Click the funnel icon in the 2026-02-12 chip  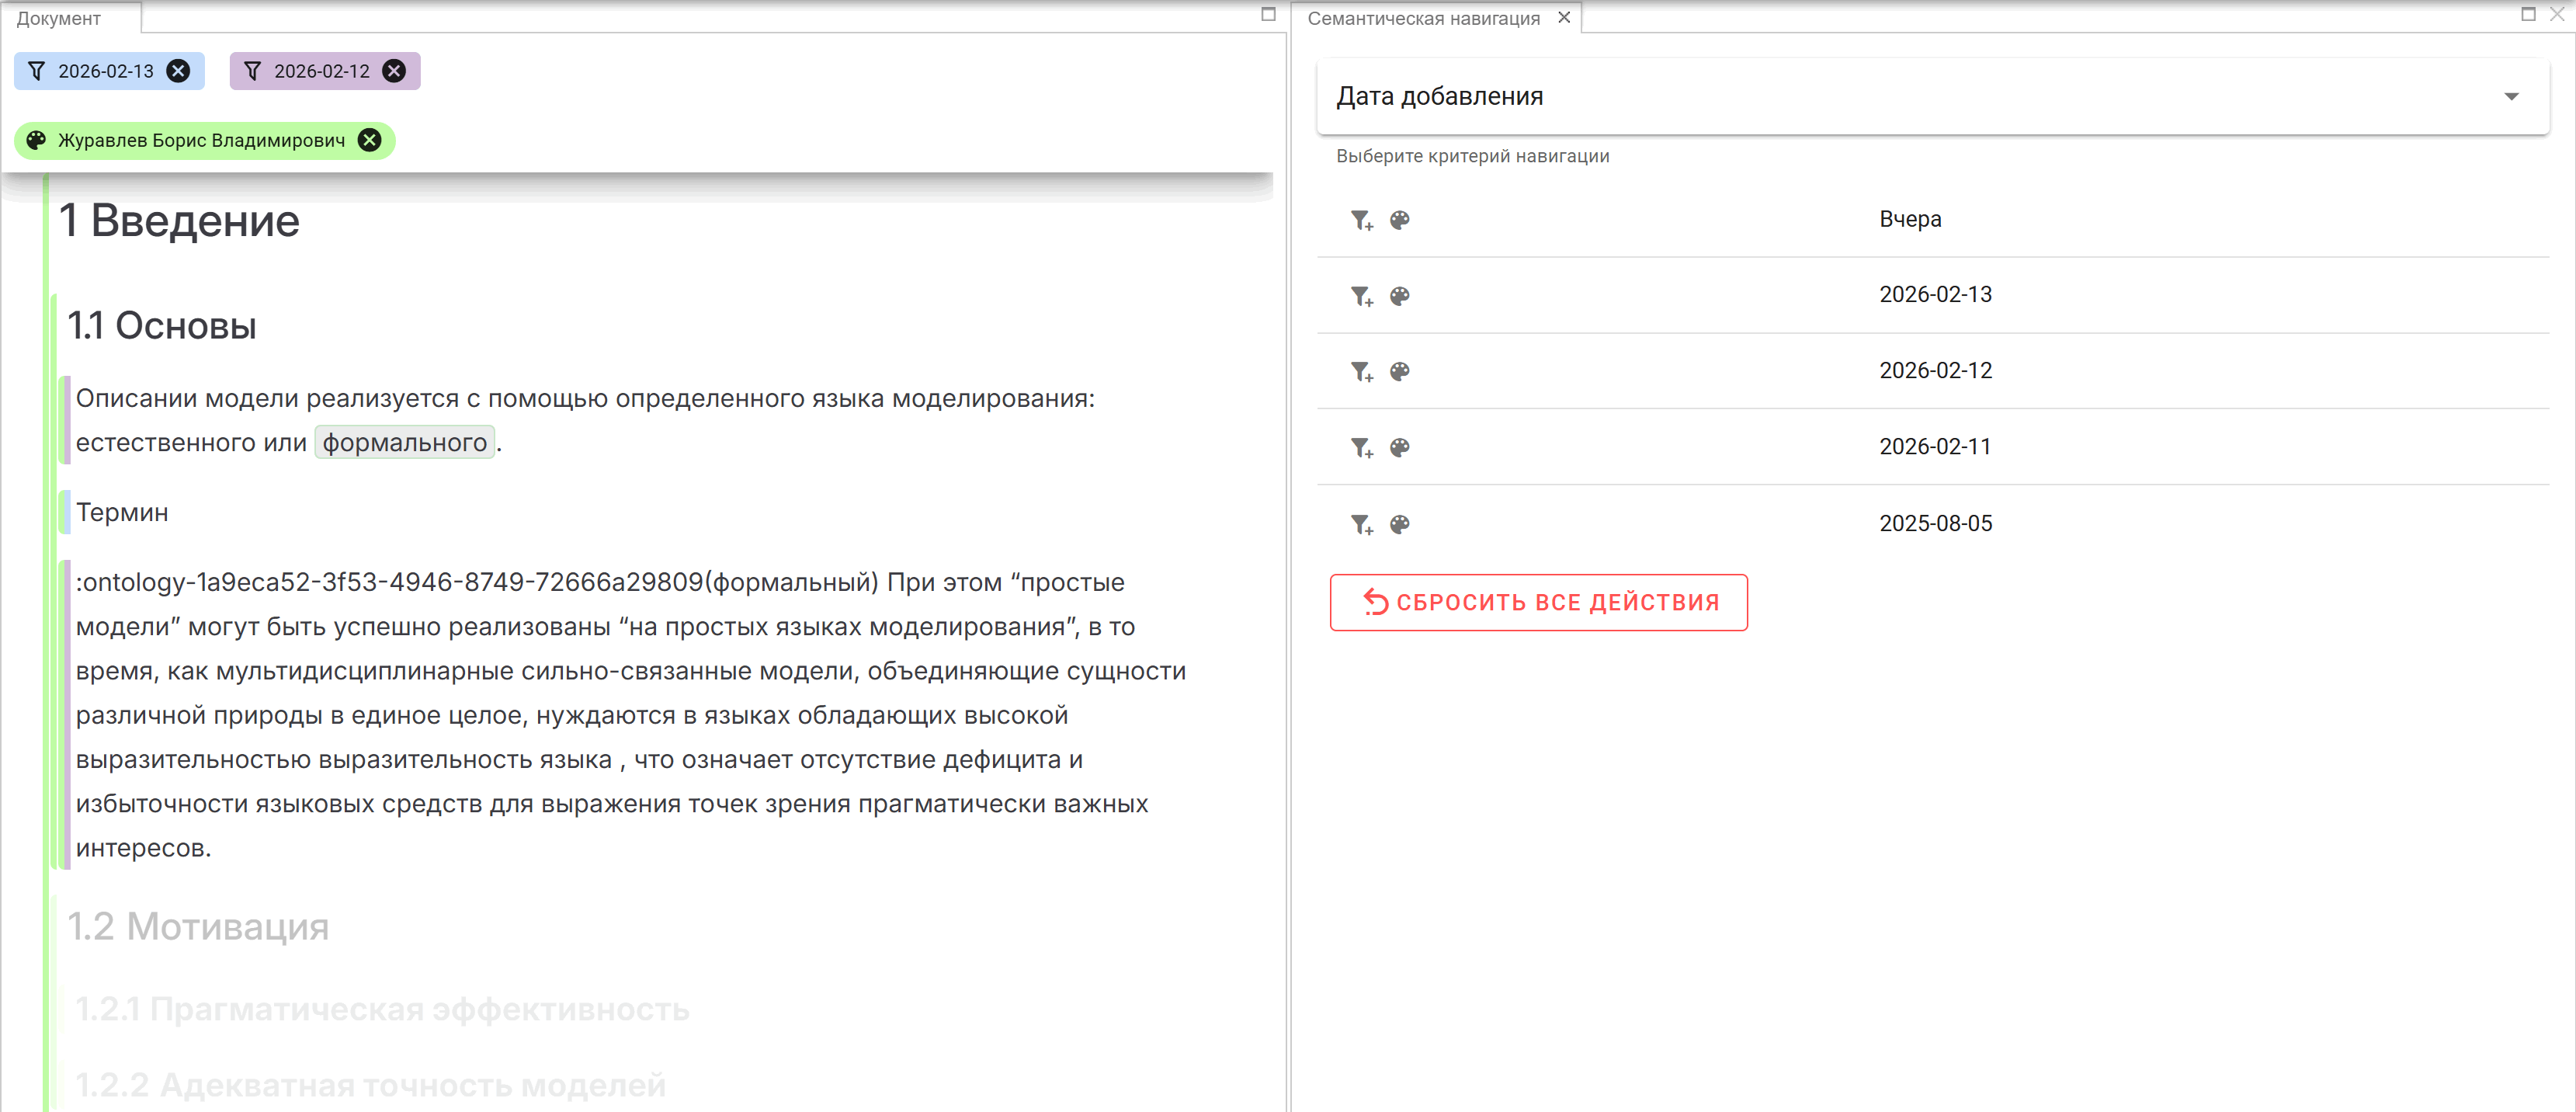253,71
